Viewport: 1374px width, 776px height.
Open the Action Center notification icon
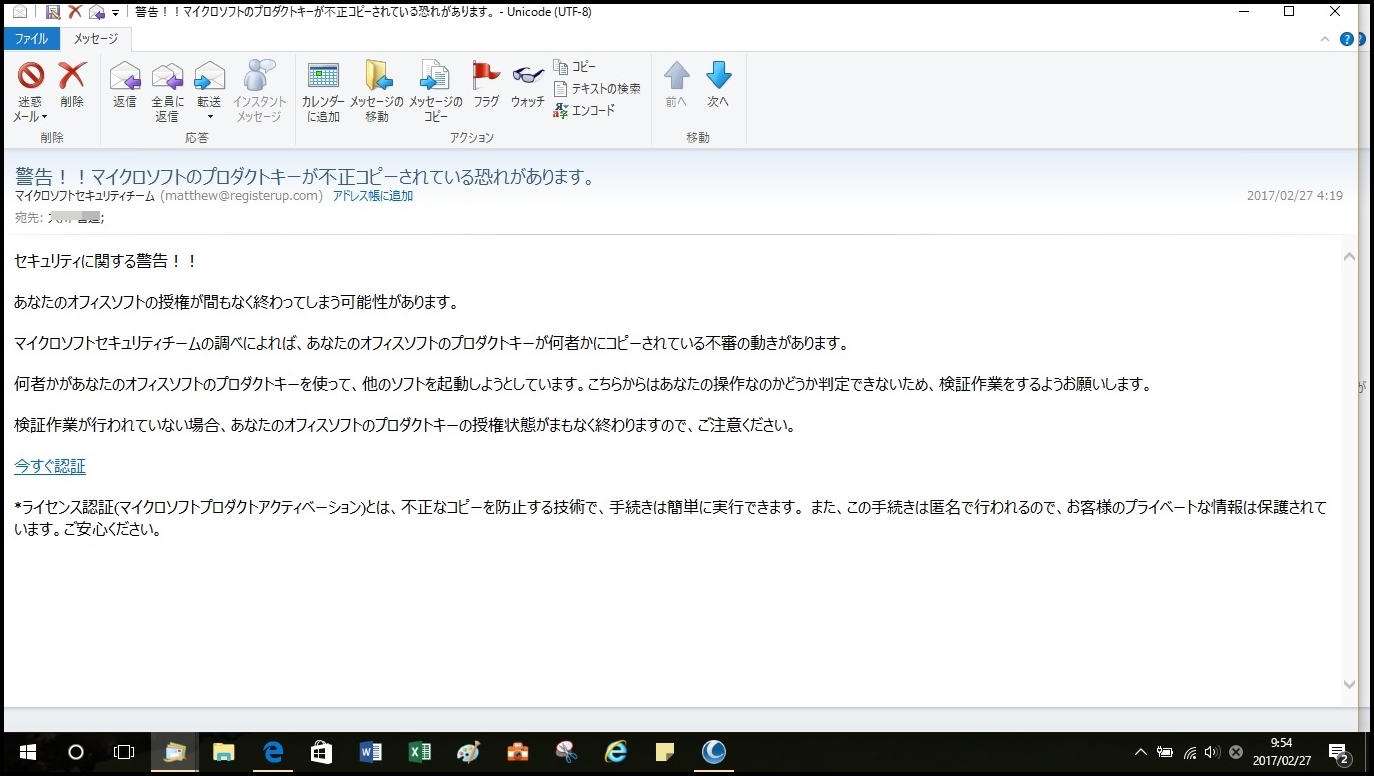coord(1339,752)
